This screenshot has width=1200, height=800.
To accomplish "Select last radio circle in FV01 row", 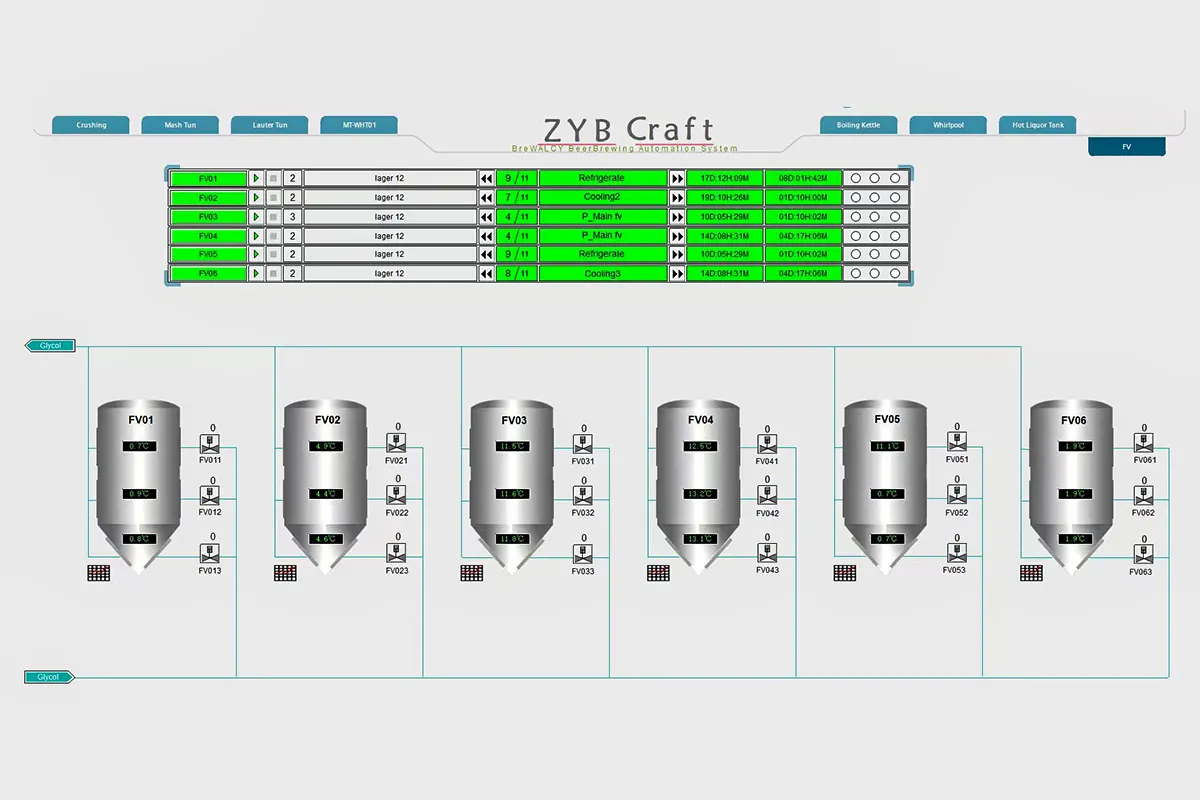I will coord(895,178).
